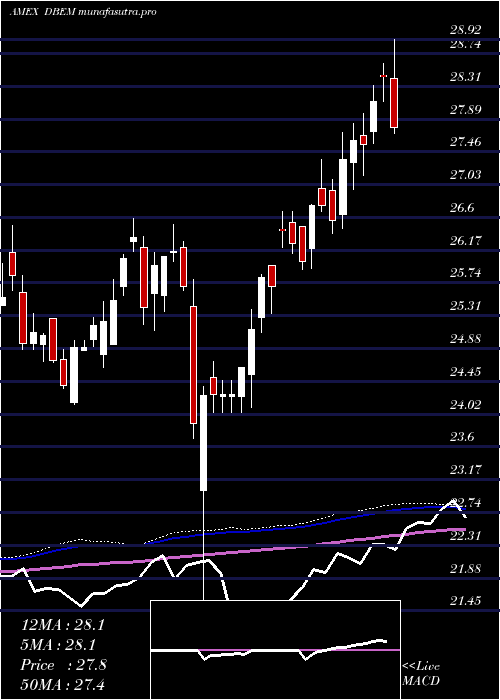The image size is (500, 700).
Task: Click the 23.17 price label
Action: 466,470
